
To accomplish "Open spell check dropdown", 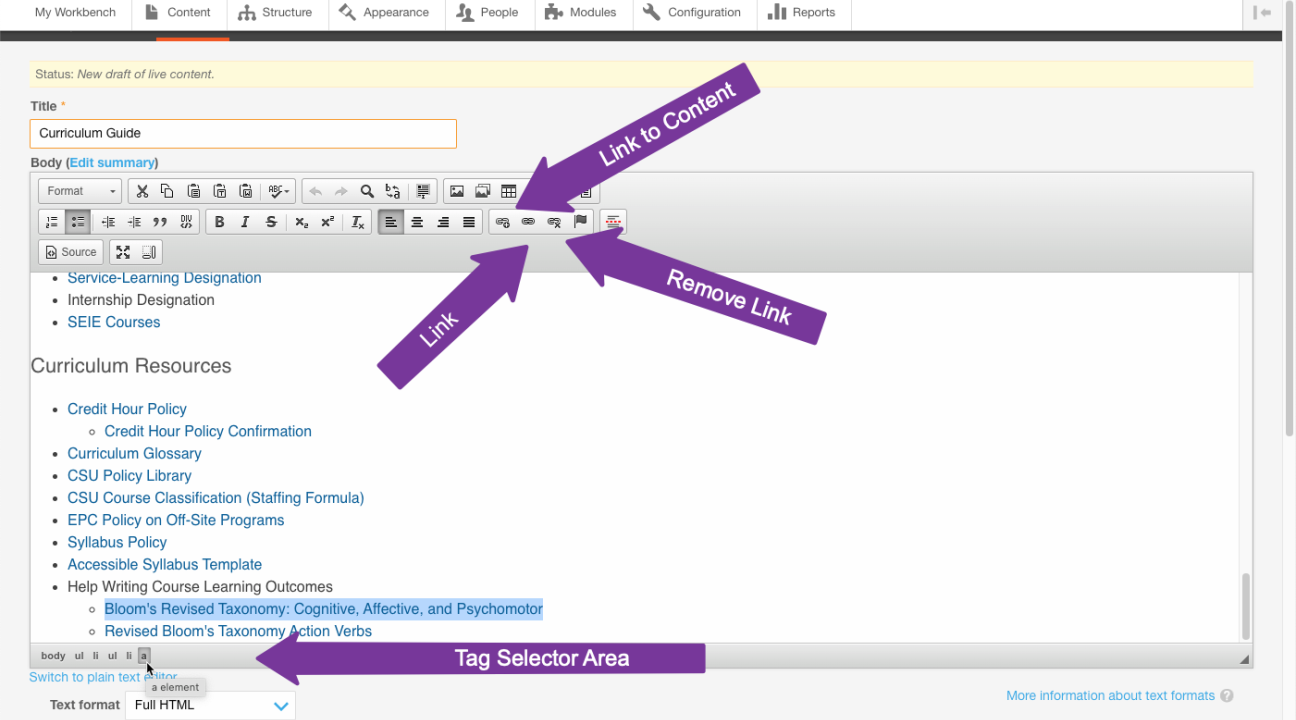I will (x=278, y=191).
